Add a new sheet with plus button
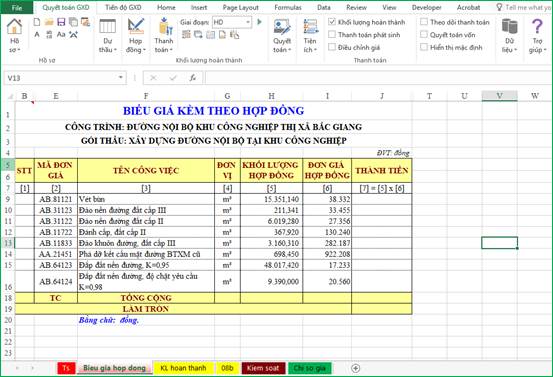The image size is (553, 377). click(x=356, y=368)
